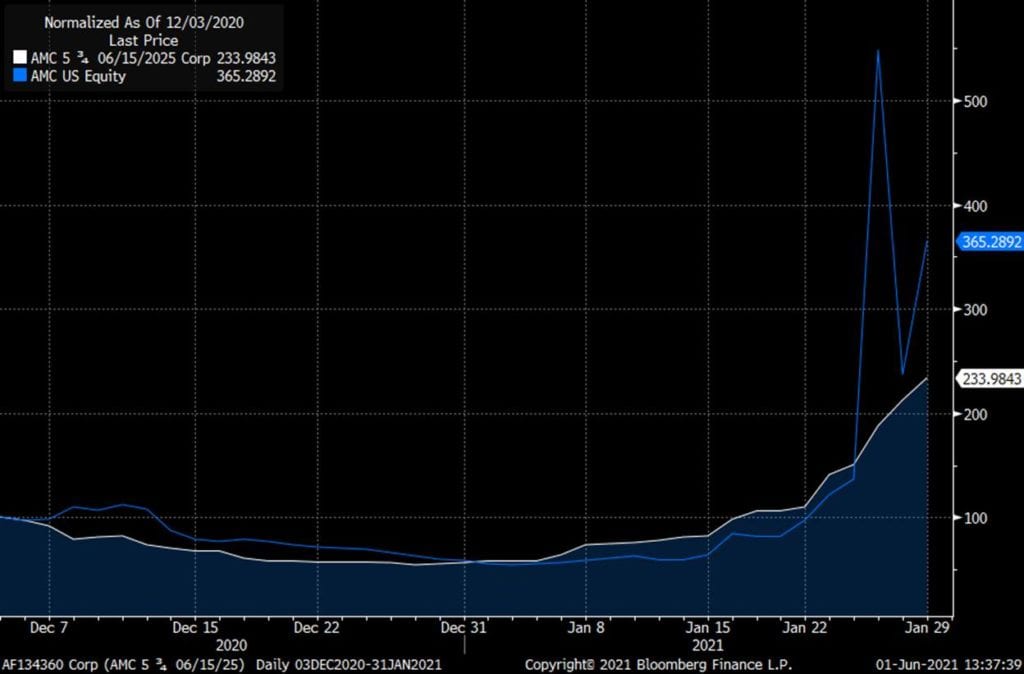Click the '01-Jun-2021 13:37:39' timestamp
Viewport: 1024px width, 674px height.
pyautogui.click(x=952, y=665)
